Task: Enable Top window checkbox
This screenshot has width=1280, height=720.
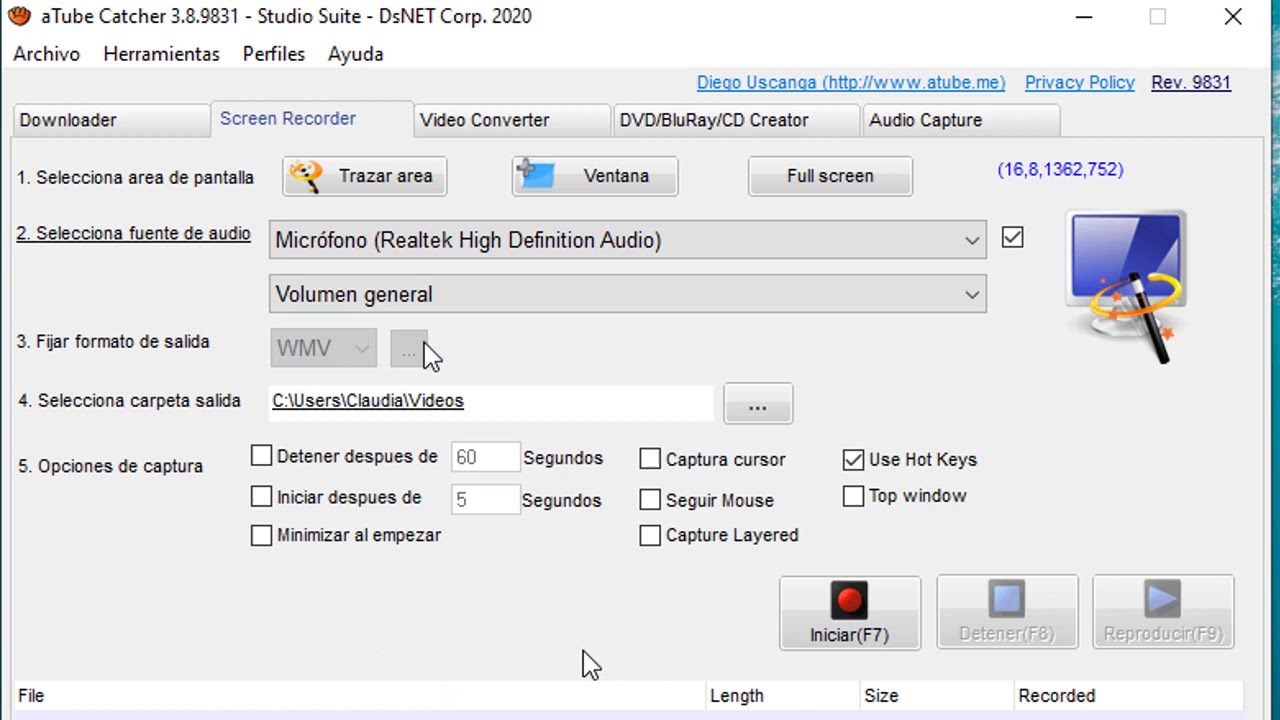Action: [x=853, y=496]
